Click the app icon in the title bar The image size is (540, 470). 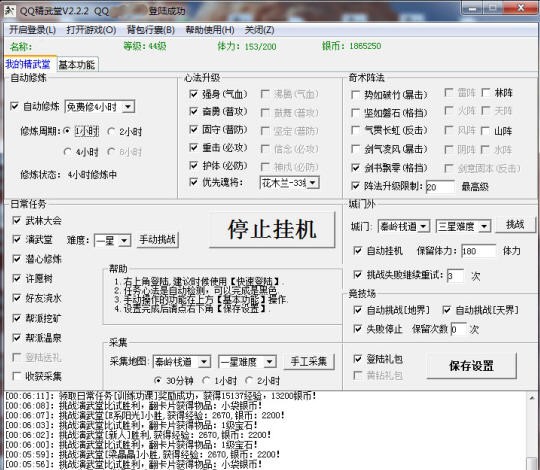pos(10,11)
